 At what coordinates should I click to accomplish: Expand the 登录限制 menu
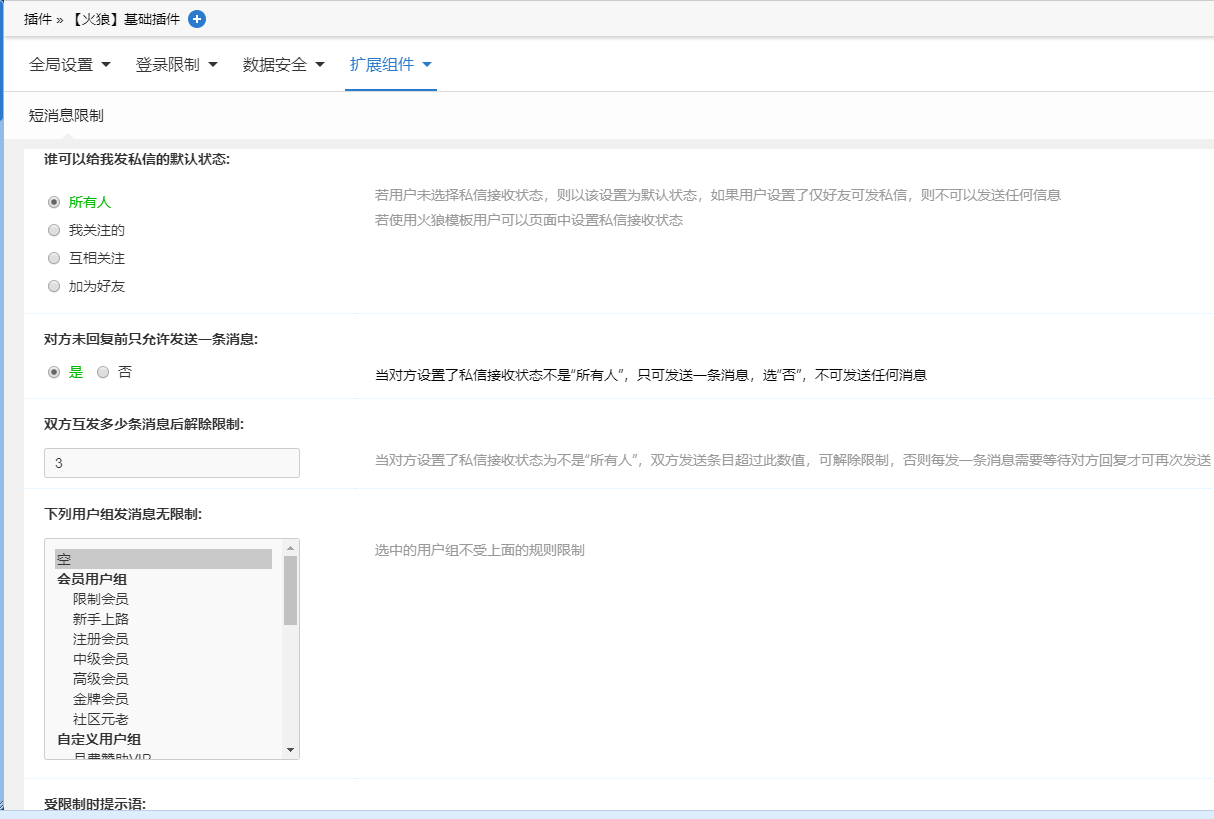[176, 65]
